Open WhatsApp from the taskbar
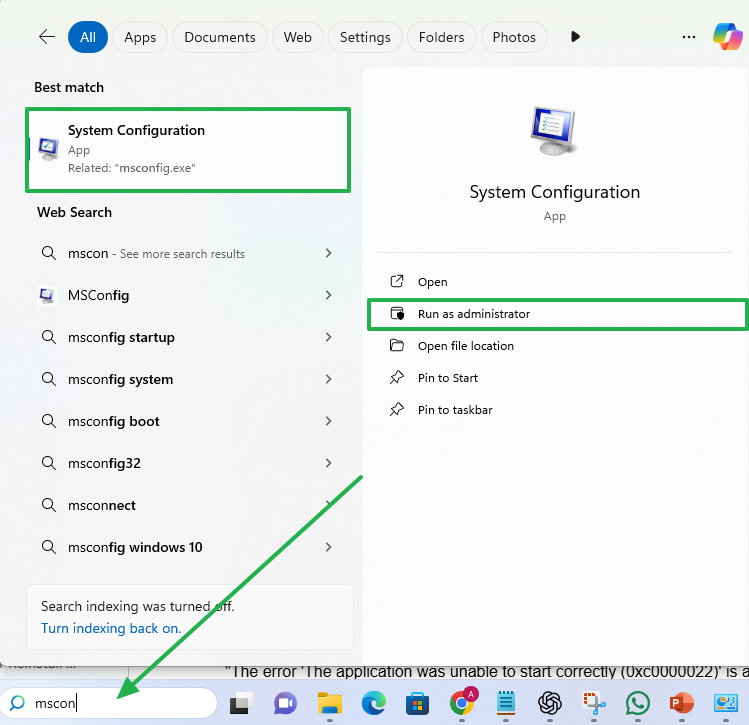Screen dimensions: 749x725 (x=638, y=703)
